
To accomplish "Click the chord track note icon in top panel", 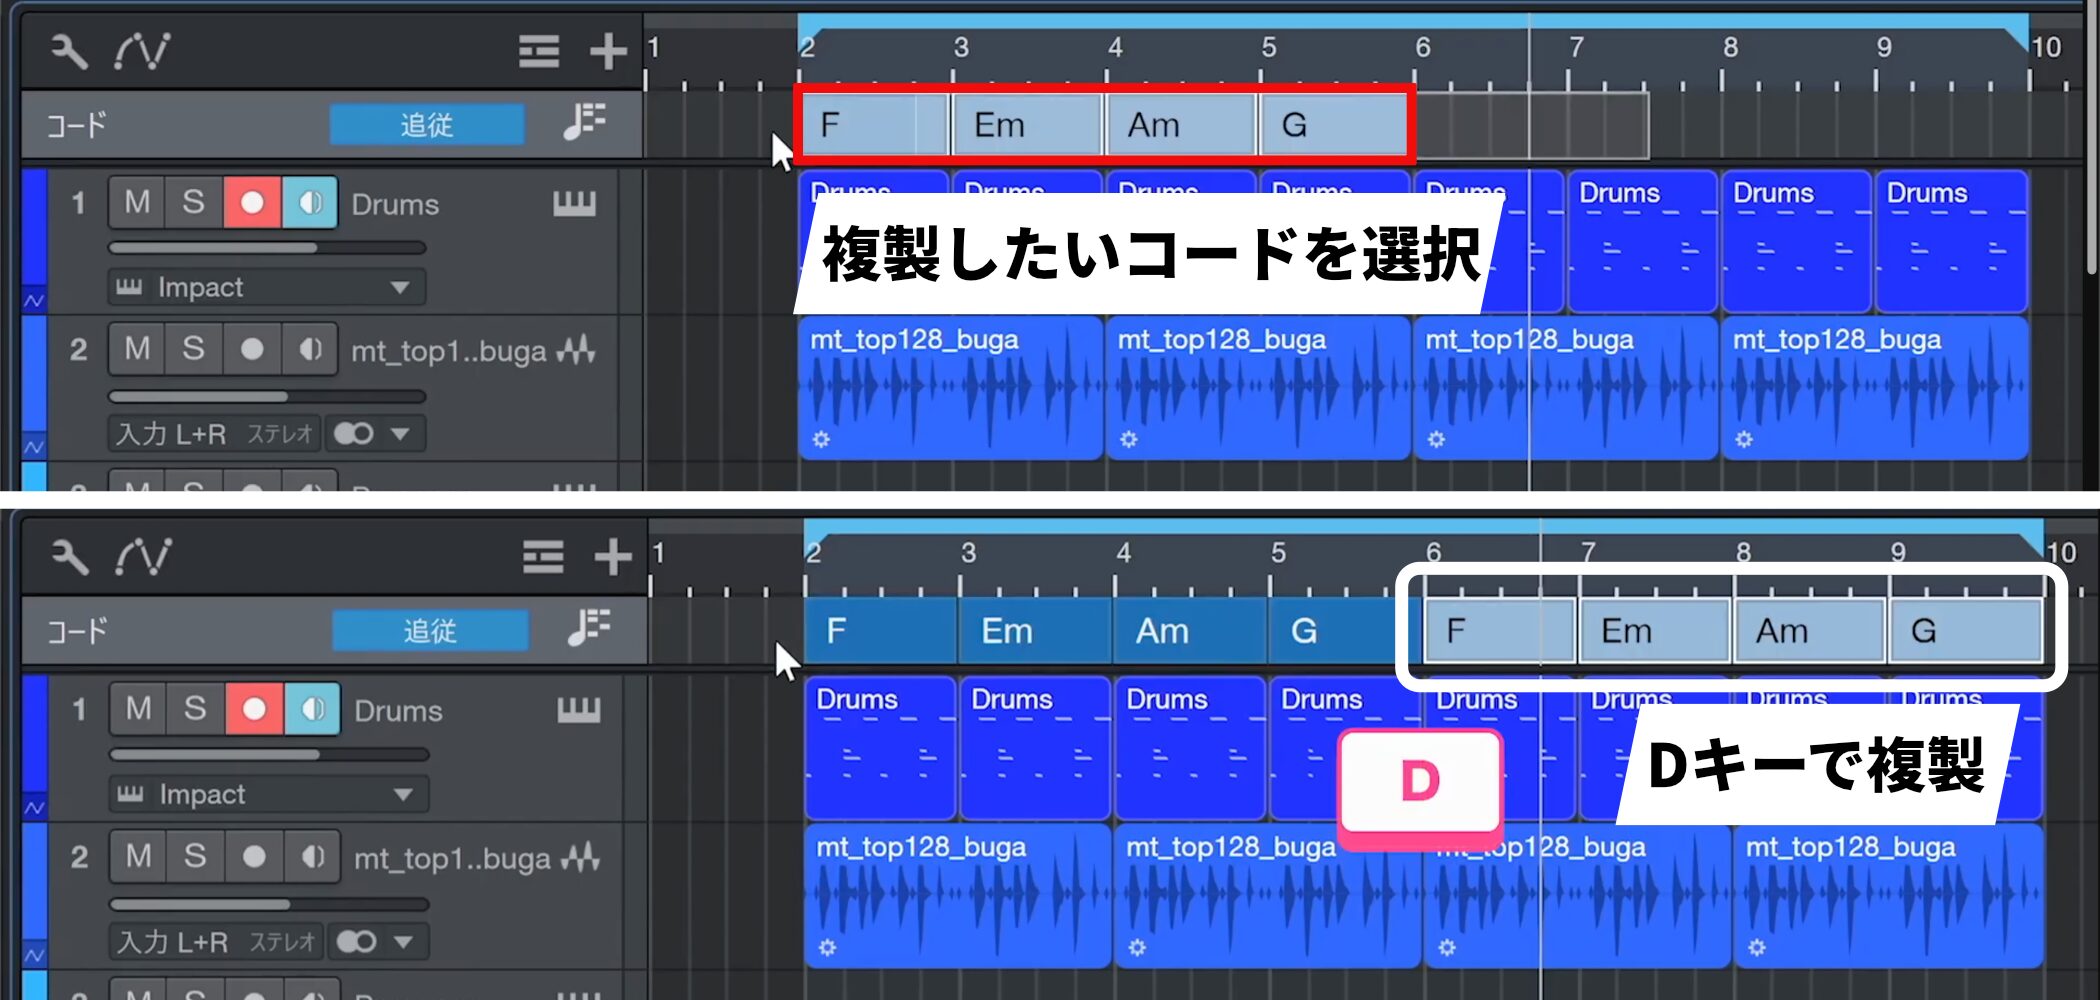I will [584, 123].
